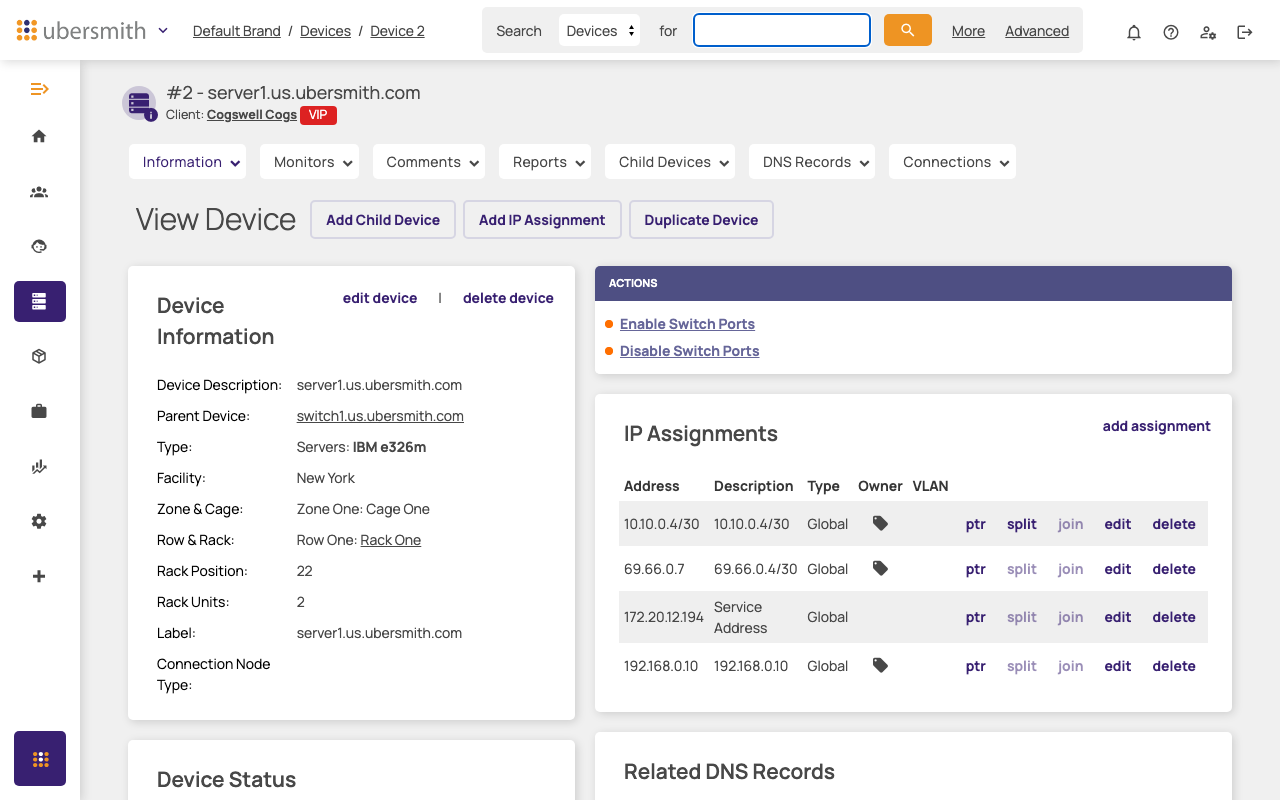Screen dimensions: 1280x800
Task: Click Default Brand breadcrumb
Action: pyautogui.click(x=237, y=31)
